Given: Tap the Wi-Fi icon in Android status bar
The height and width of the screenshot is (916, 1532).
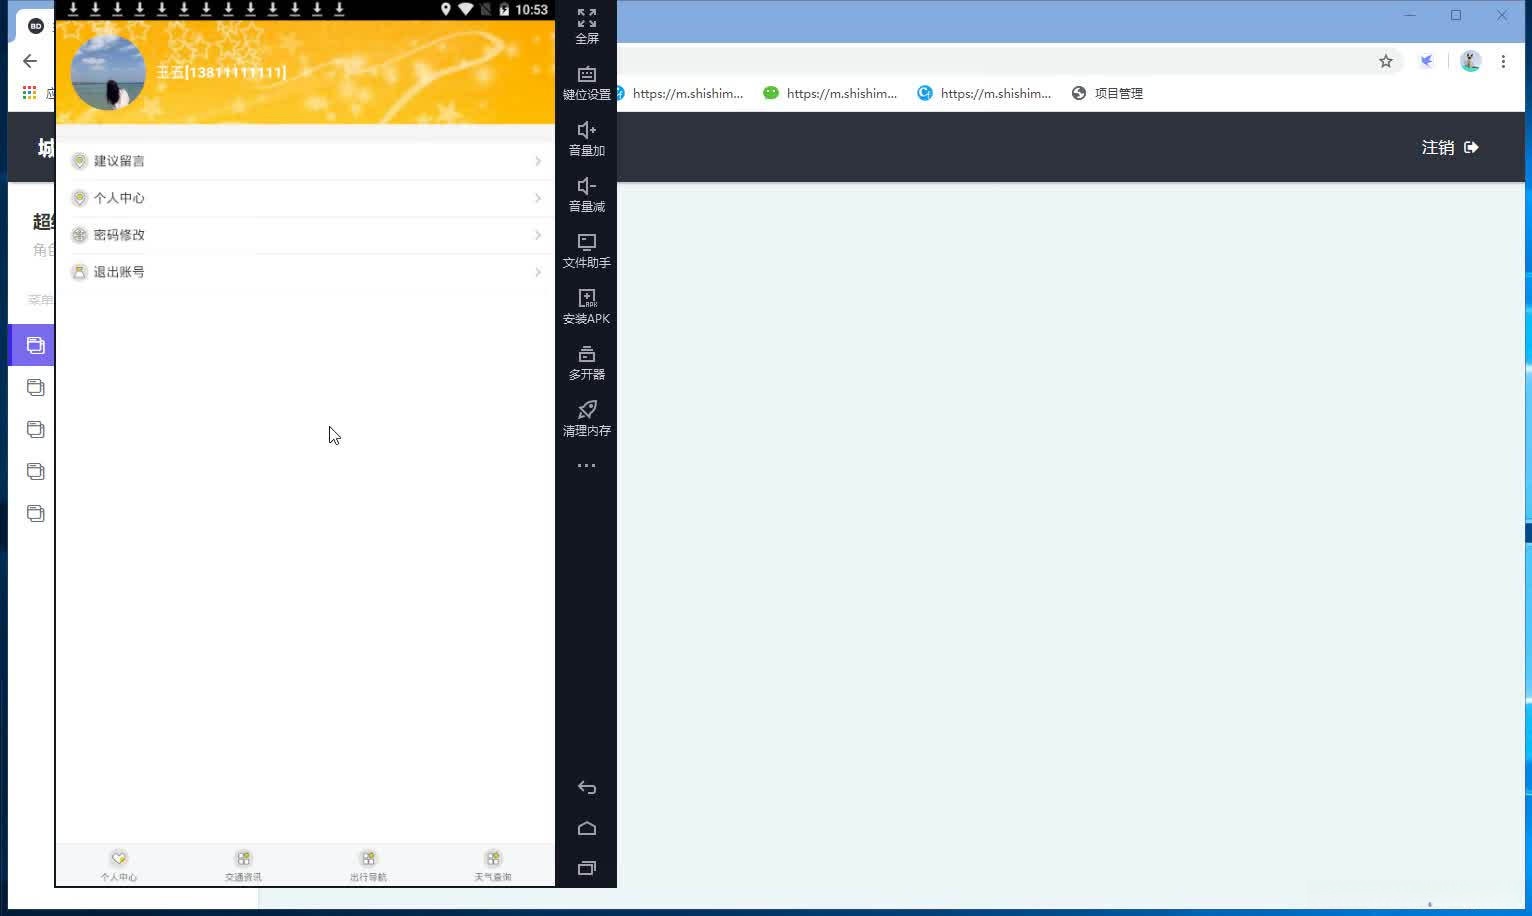Looking at the screenshot, I should [466, 9].
